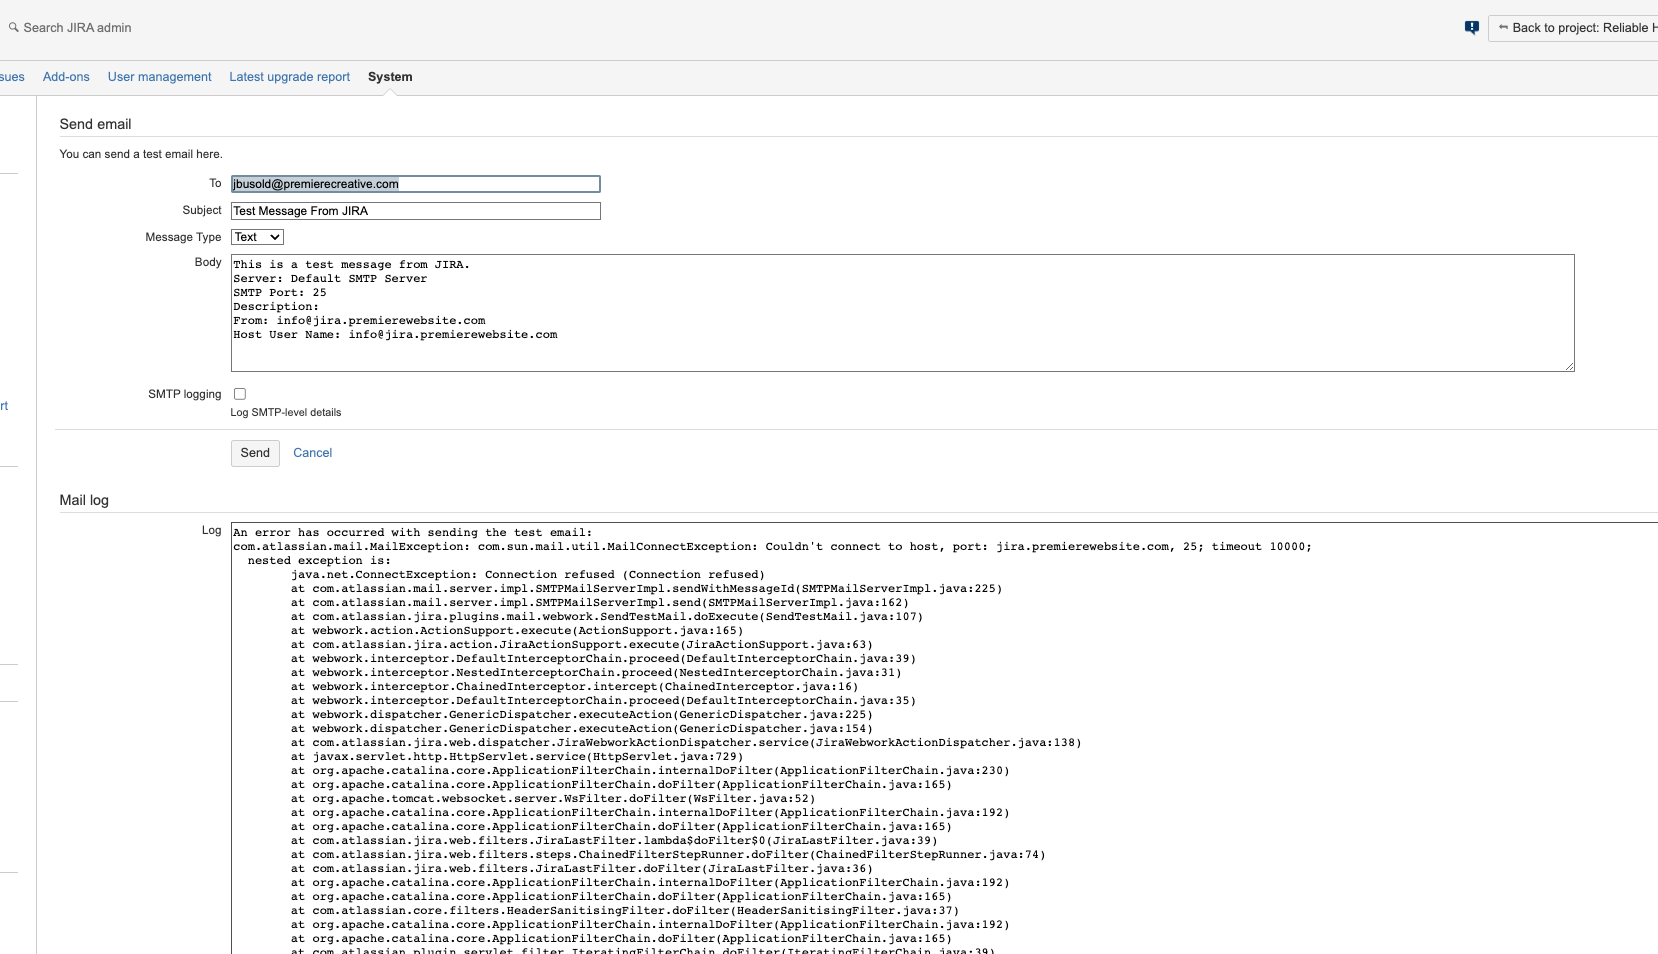This screenshot has width=1658, height=954.
Task: Click the To email address field
Action: point(416,184)
